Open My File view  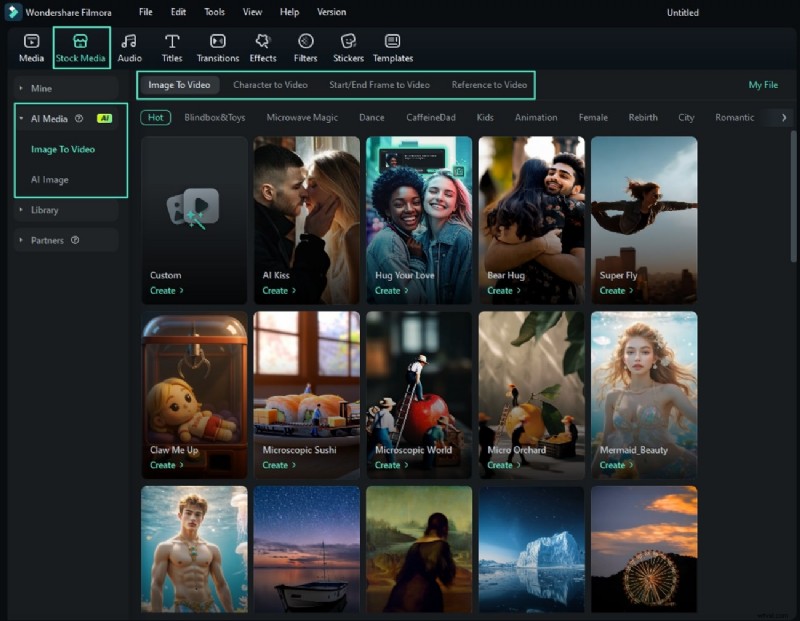click(763, 85)
